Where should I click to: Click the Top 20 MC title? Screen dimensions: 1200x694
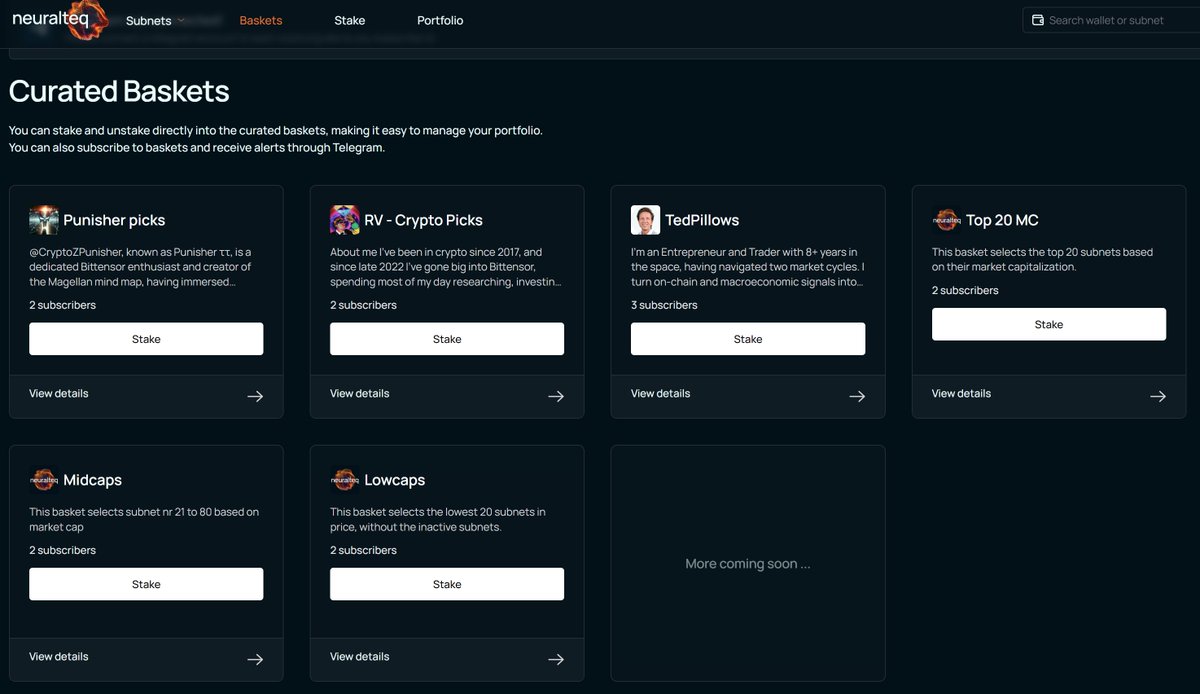[x=1002, y=220]
